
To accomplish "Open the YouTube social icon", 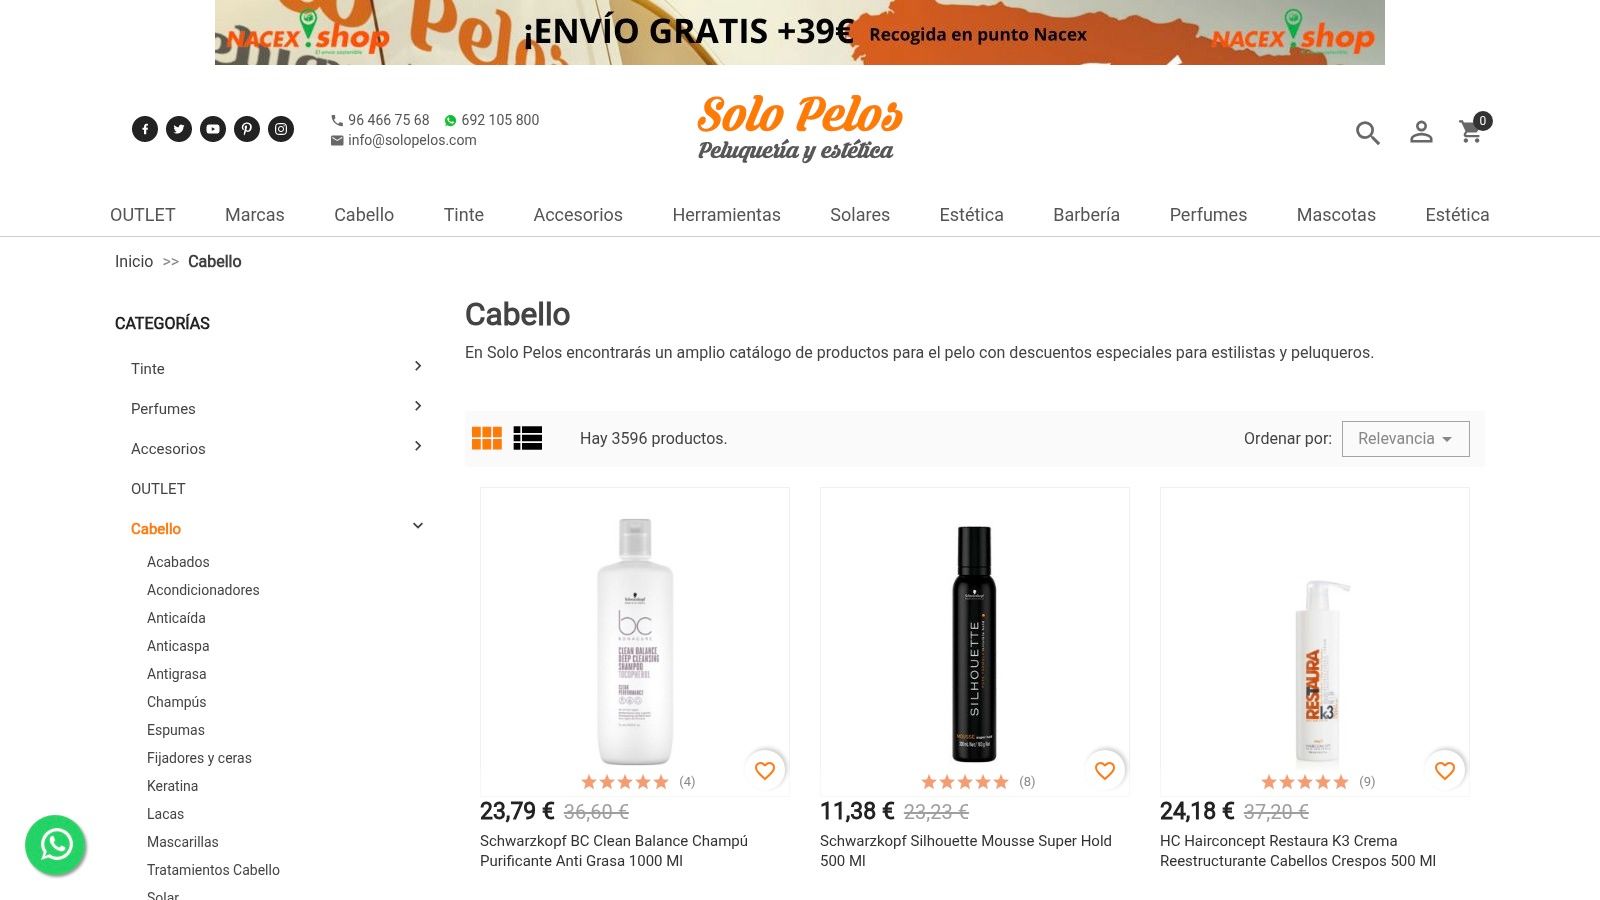I will click(213, 129).
